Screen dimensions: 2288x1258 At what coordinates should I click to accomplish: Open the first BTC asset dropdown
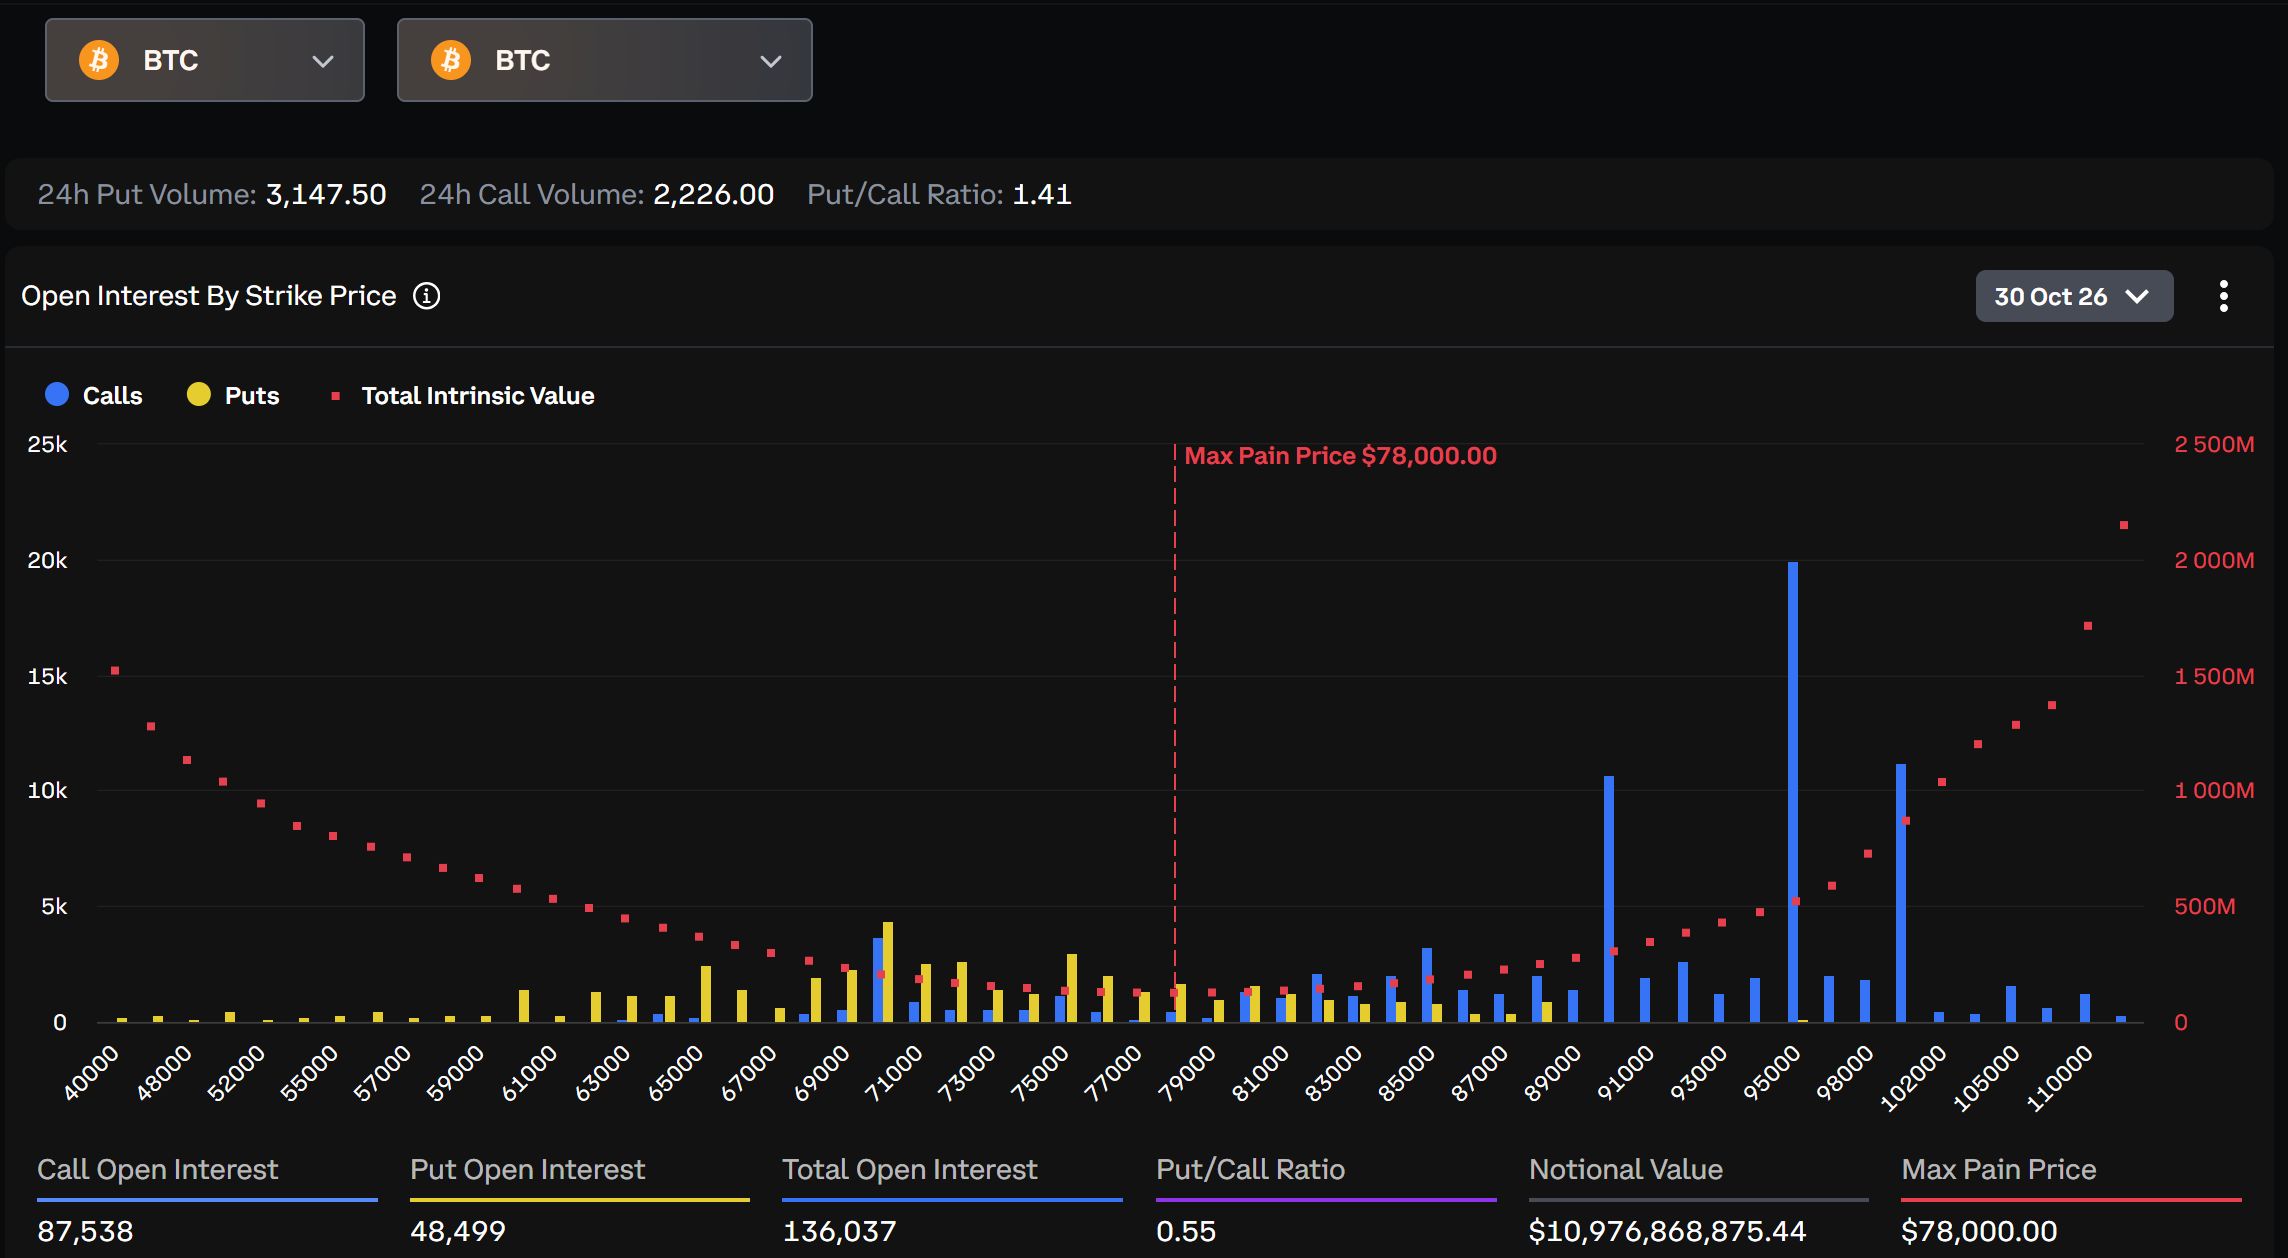pos(204,60)
